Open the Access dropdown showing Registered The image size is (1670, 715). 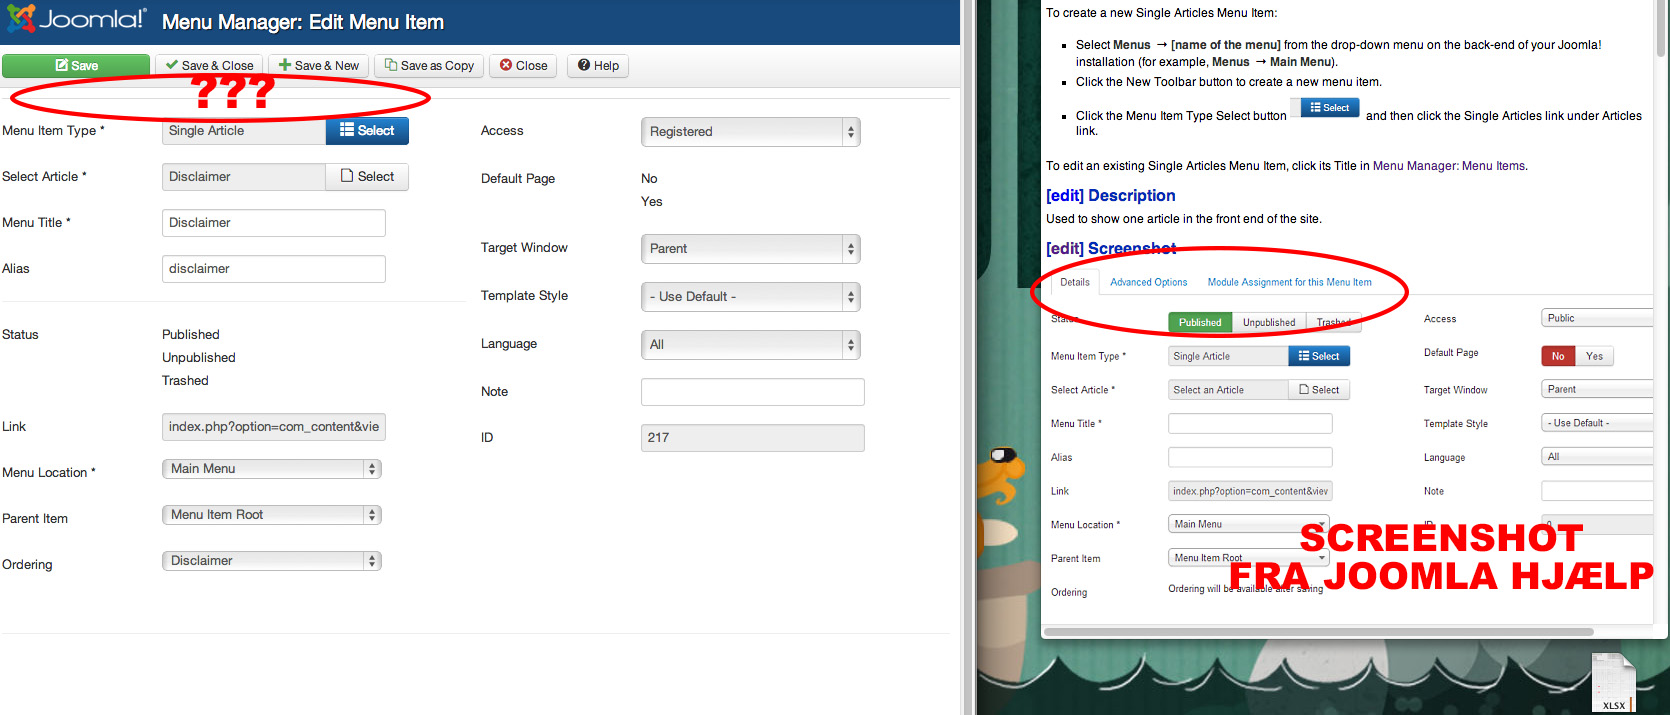coord(751,132)
